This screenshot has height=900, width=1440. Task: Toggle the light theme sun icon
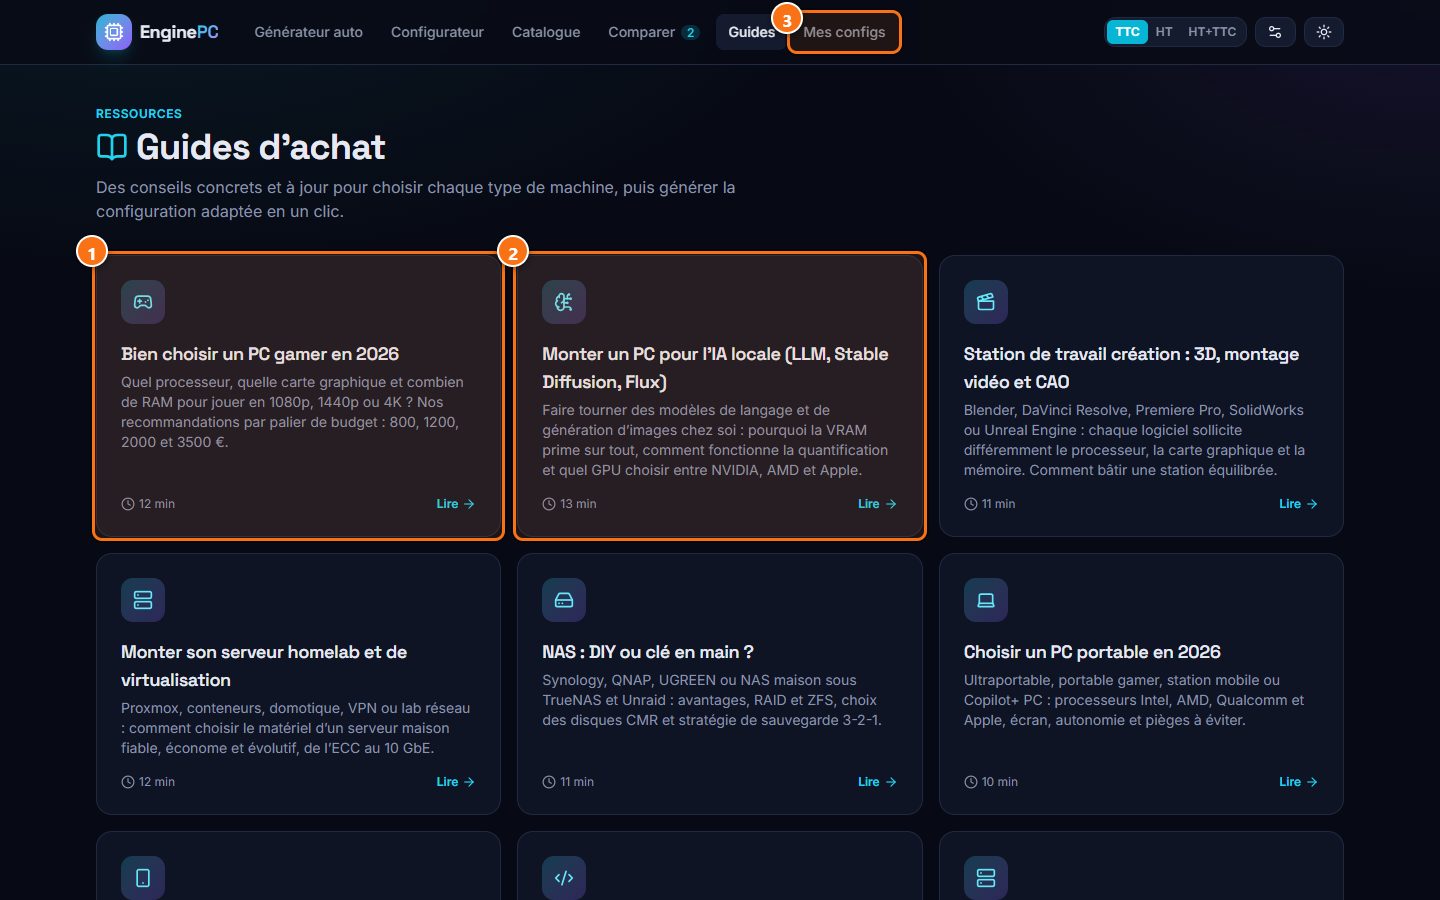[x=1324, y=32]
